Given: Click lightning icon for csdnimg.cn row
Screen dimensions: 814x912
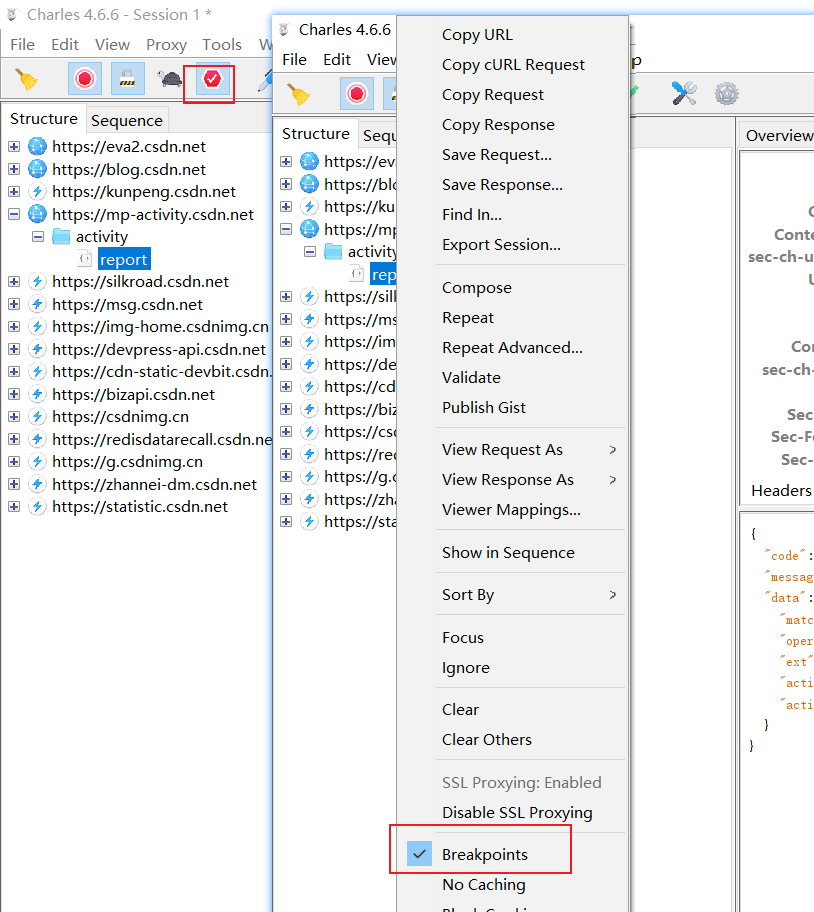Looking at the screenshot, I should (37, 416).
